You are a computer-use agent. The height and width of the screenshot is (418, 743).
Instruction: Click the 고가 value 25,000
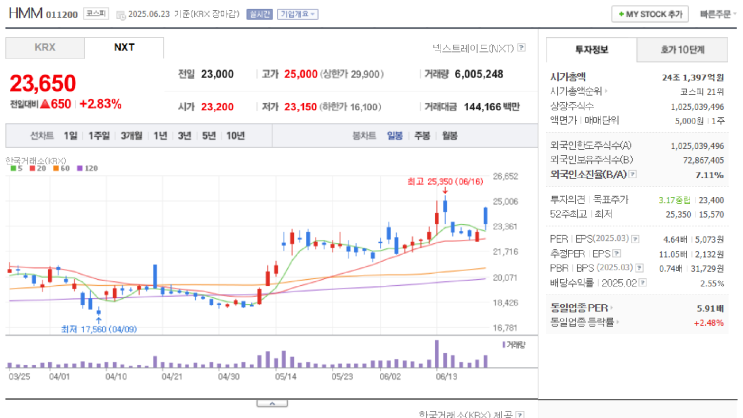point(301,74)
